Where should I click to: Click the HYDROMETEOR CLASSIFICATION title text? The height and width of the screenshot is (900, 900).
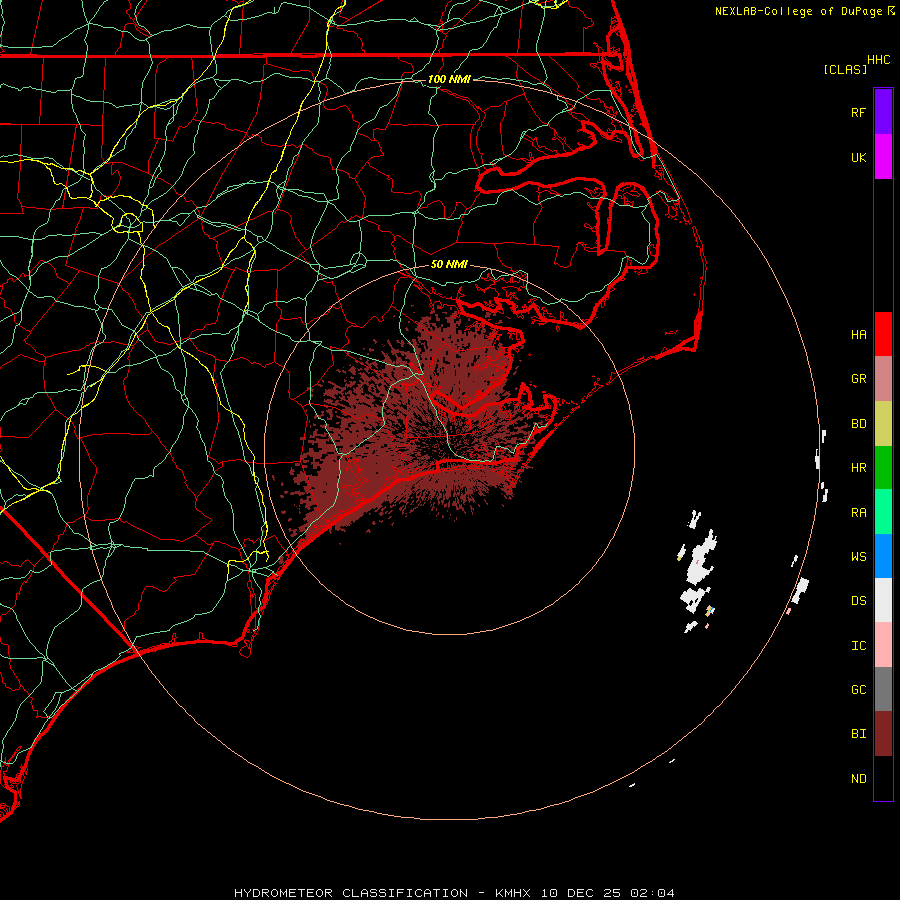(351, 893)
